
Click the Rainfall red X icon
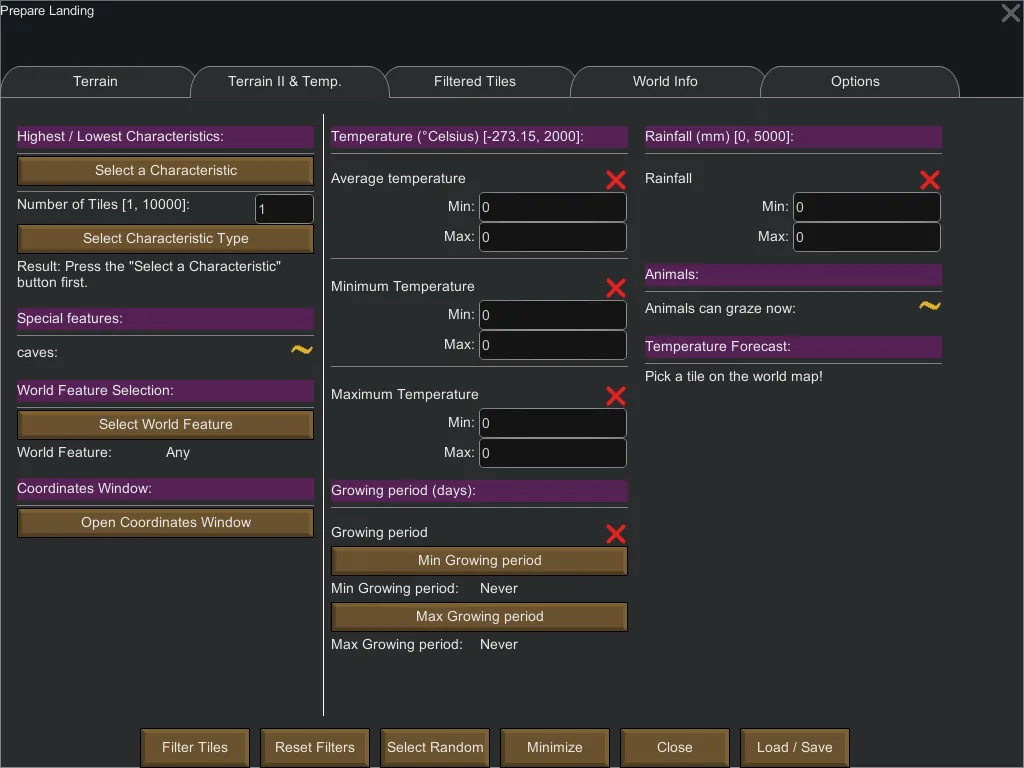pos(930,180)
